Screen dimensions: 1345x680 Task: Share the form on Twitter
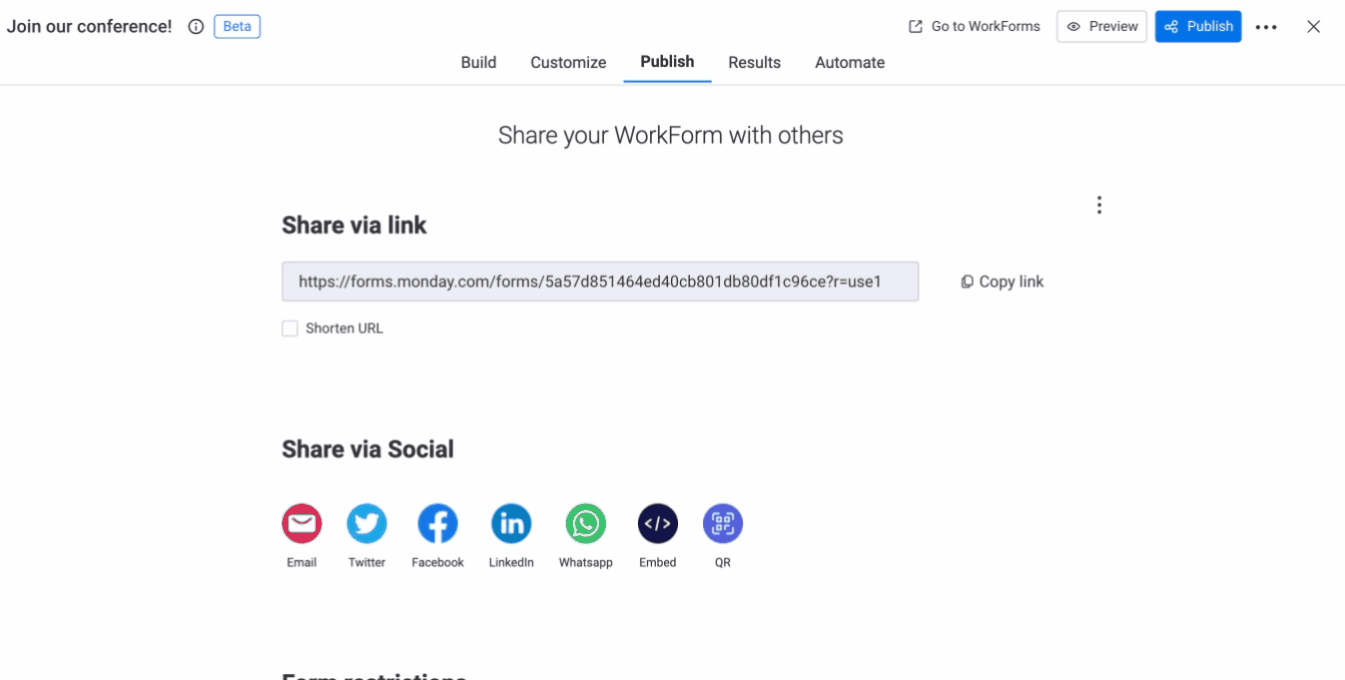click(367, 523)
